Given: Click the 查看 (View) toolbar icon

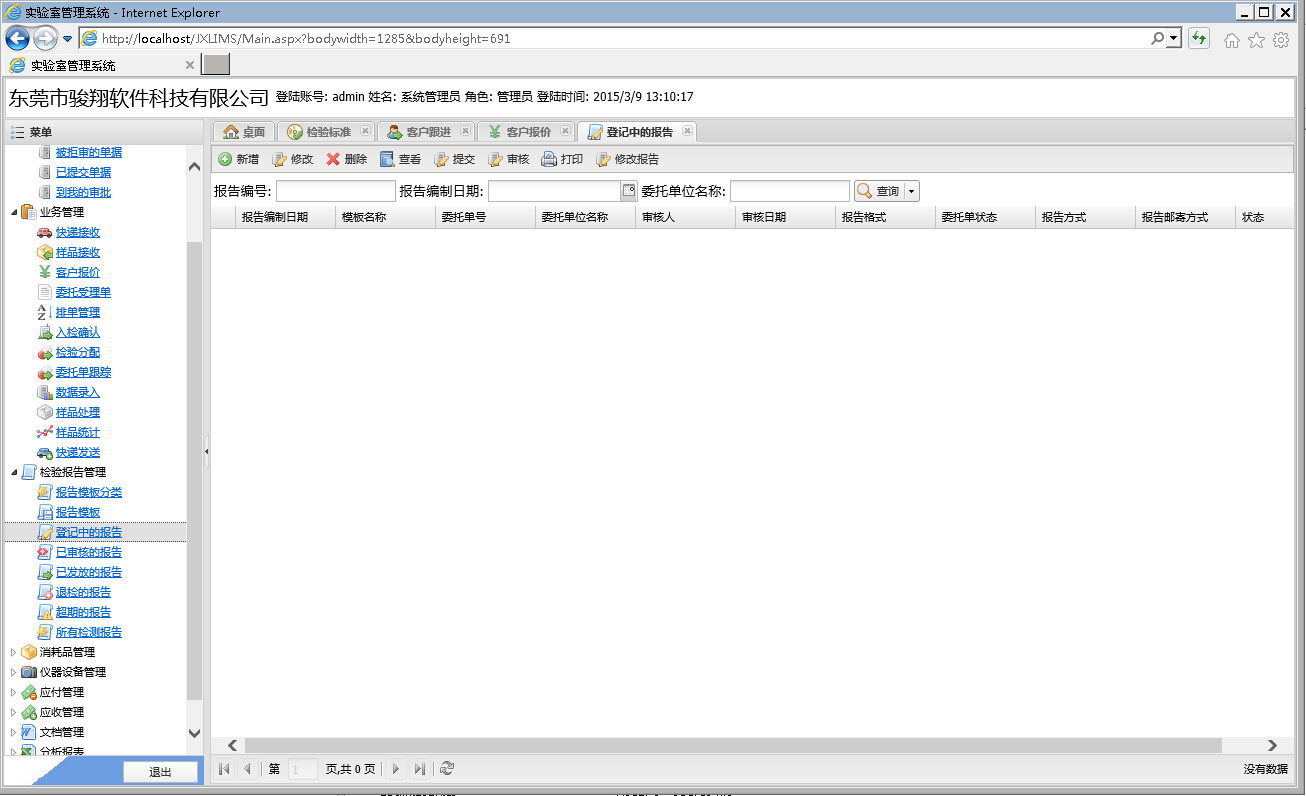Looking at the screenshot, I should [x=388, y=159].
